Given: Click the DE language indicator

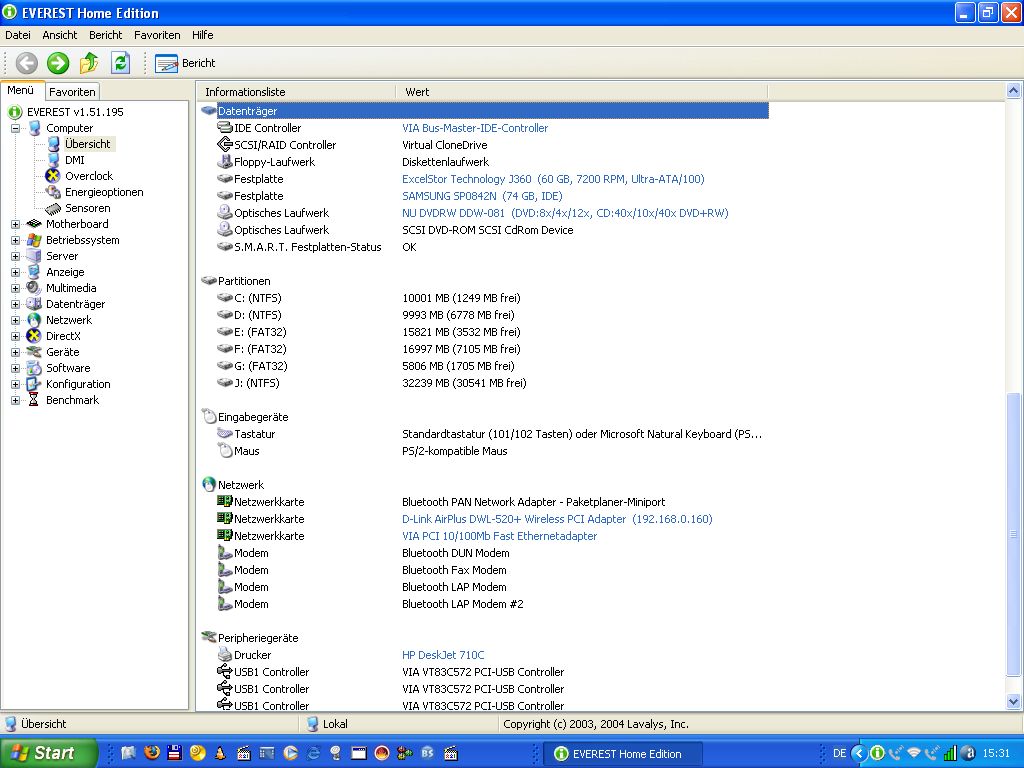Looking at the screenshot, I should coord(839,753).
